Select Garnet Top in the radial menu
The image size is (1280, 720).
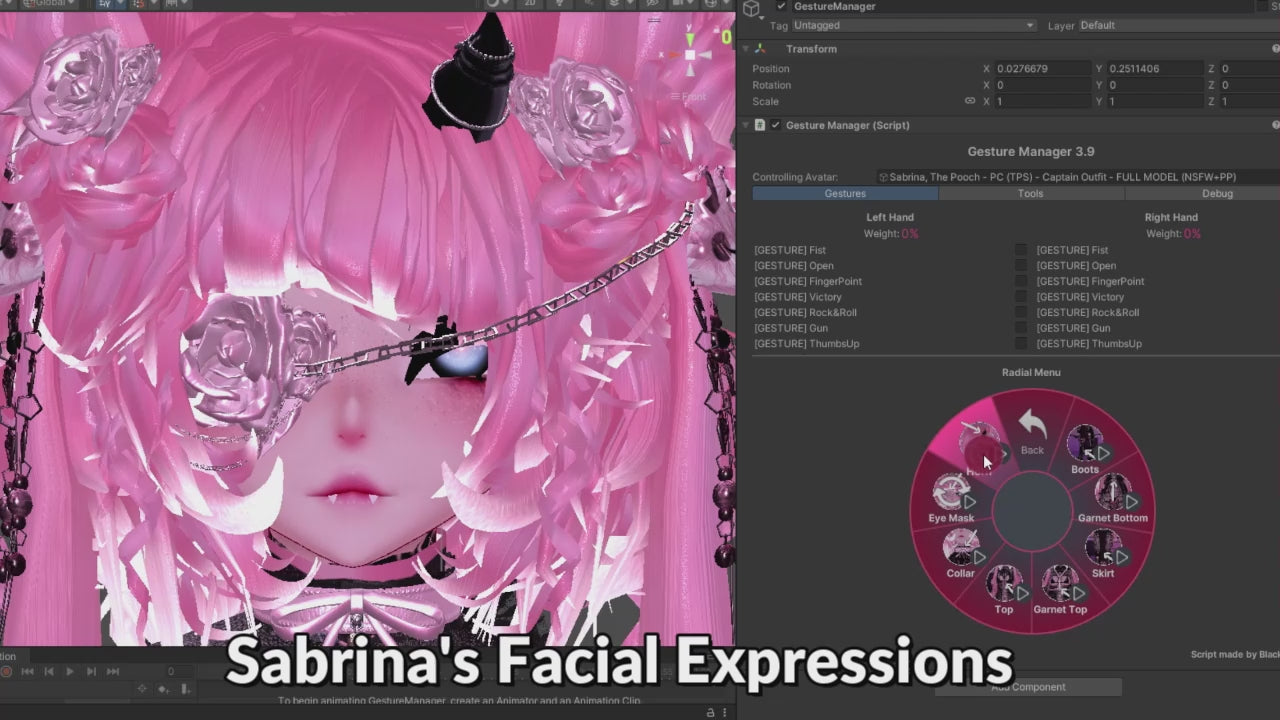click(1059, 588)
